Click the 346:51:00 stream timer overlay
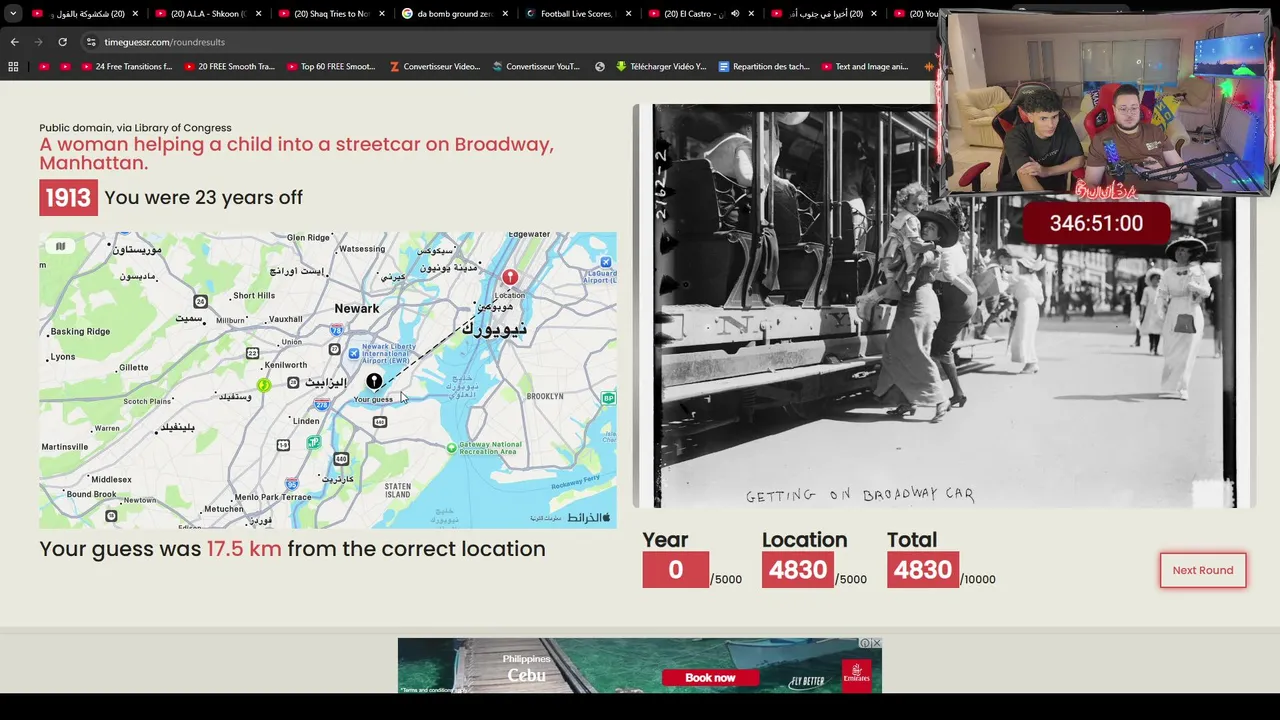Image resolution: width=1280 pixels, height=720 pixels. 1096,223
